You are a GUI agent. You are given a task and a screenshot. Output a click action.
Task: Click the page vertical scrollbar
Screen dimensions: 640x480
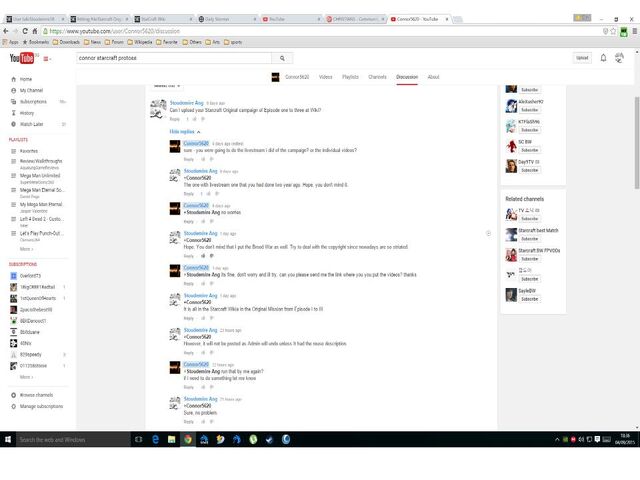(637, 142)
